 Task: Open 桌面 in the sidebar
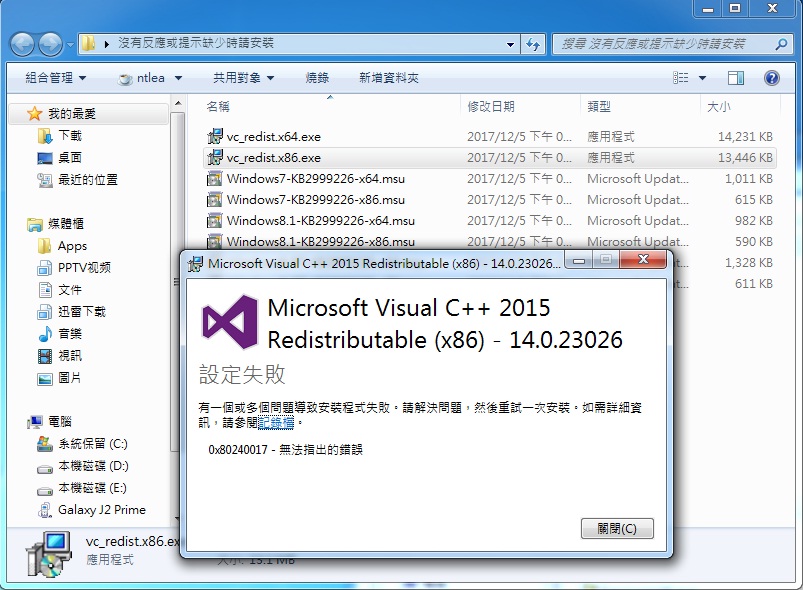tap(70, 158)
